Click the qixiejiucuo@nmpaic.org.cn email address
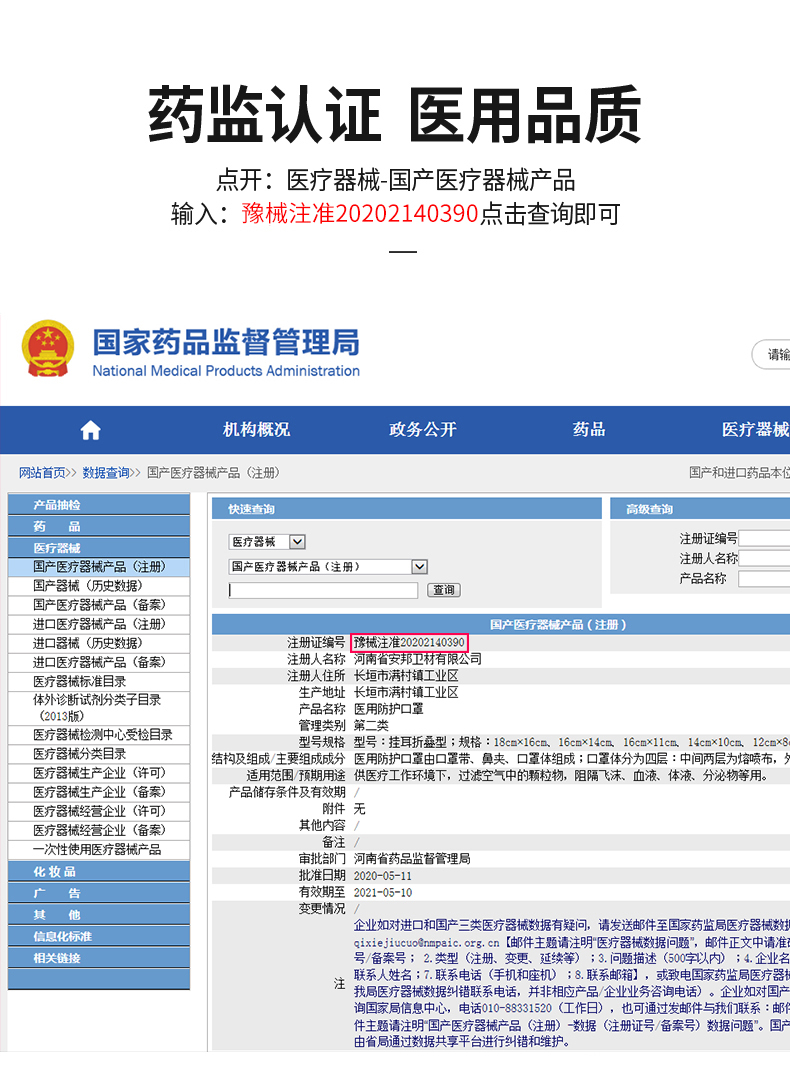Screen dimensions: 790x1092 pos(426,942)
